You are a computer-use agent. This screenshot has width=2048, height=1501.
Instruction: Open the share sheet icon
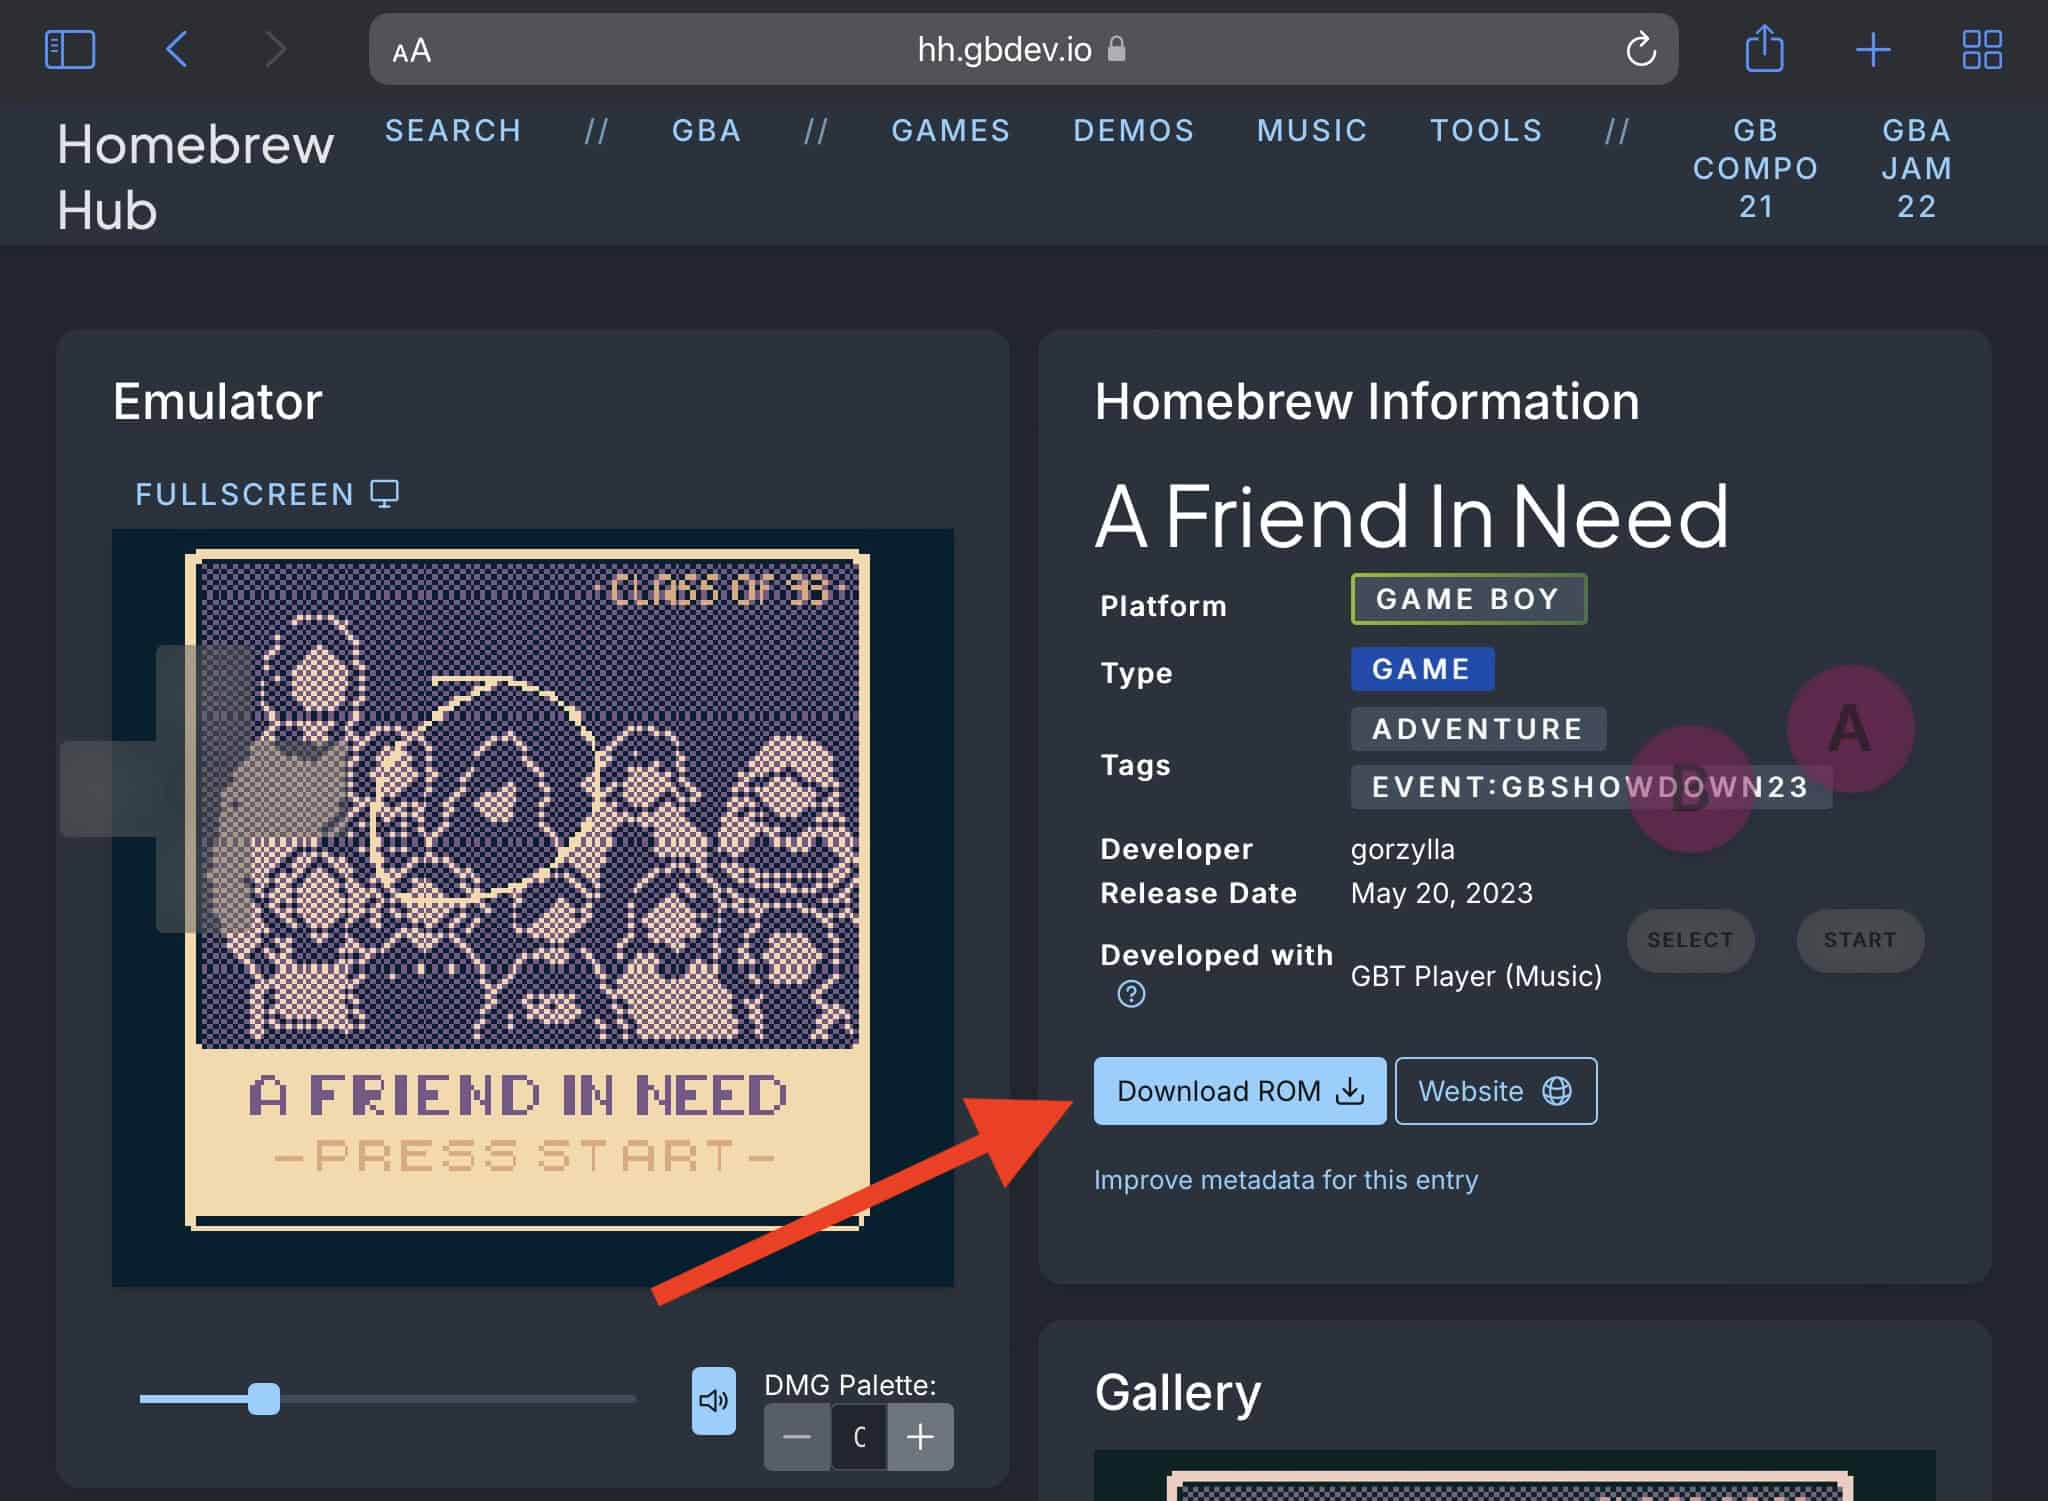(1764, 48)
